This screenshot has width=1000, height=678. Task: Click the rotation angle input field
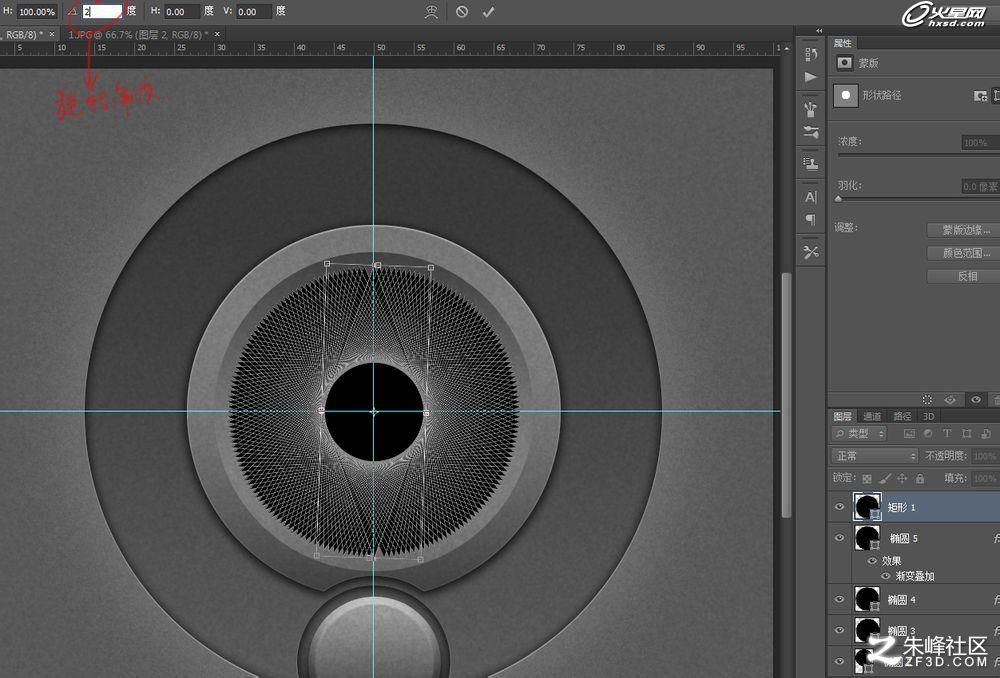[102, 11]
